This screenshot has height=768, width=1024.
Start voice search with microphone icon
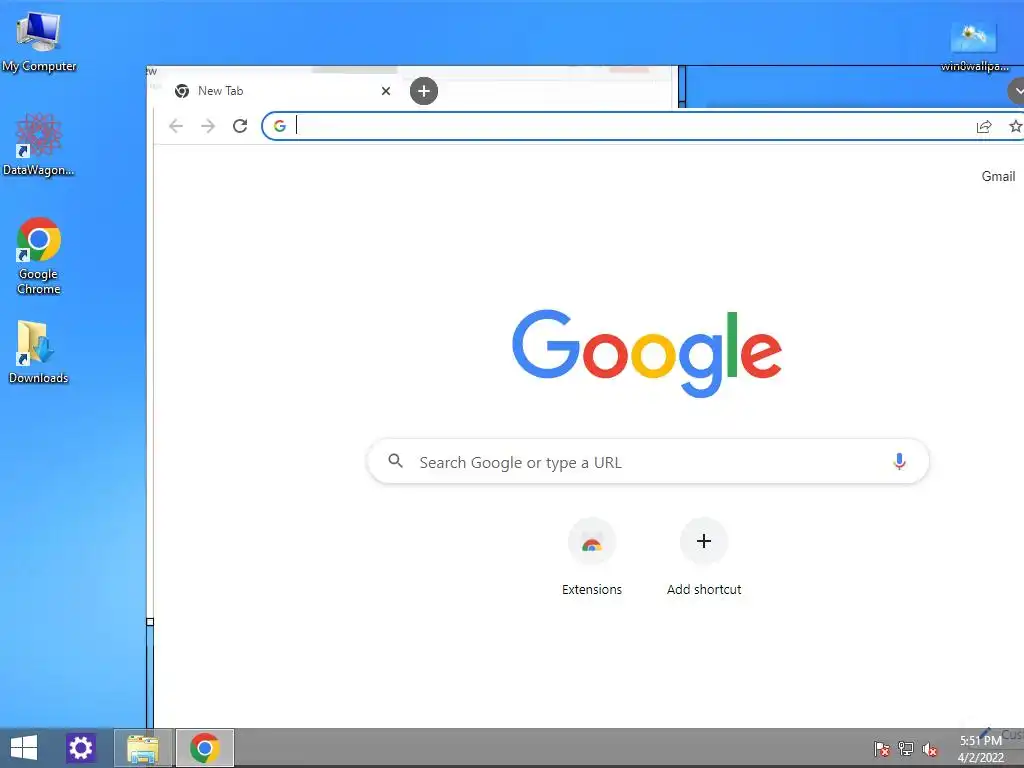(x=899, y=462)
